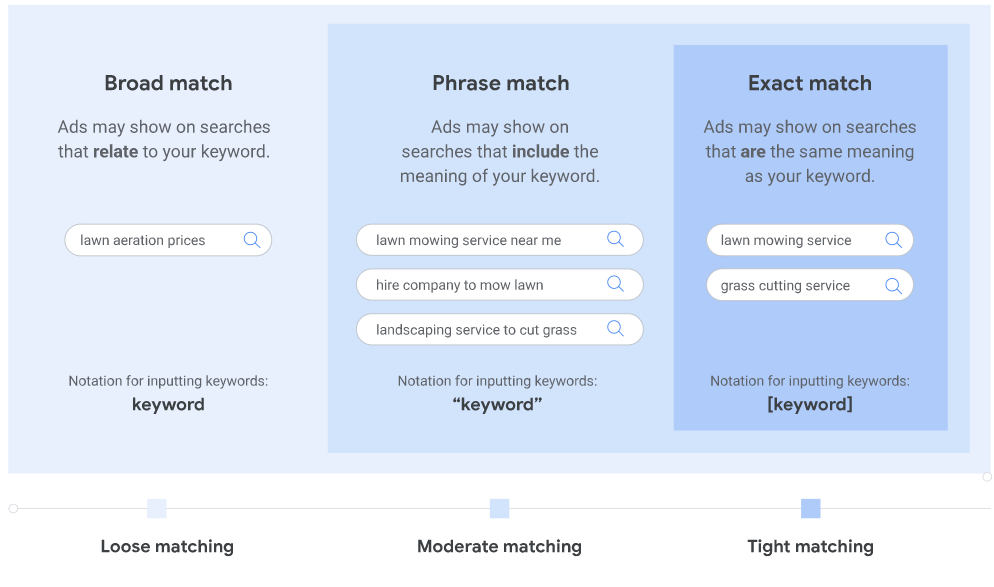The image size is (994, 587).
Task: Click magnifier beside grass cutting service
Action: pyautogui.click(x=893, y=286)
